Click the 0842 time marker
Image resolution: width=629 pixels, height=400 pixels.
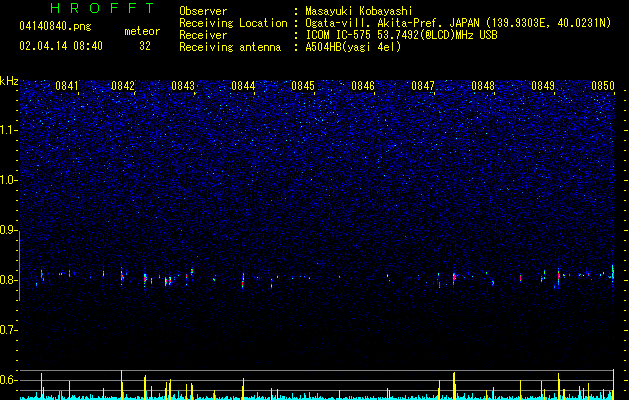(123, 86)
